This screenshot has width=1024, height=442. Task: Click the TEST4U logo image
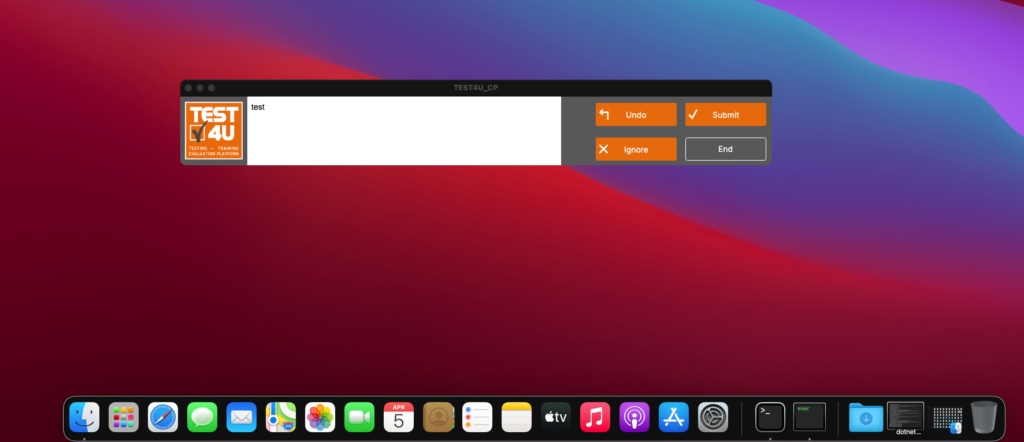click(214, 131)
